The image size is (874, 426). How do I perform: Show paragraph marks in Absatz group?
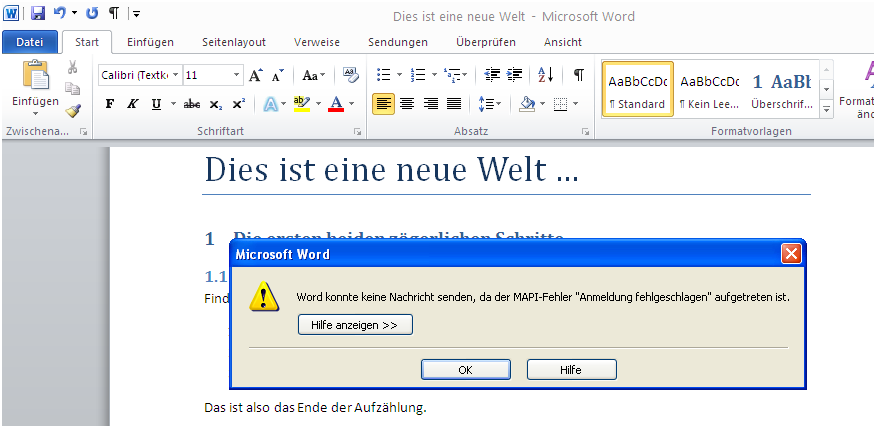[579, 75]
